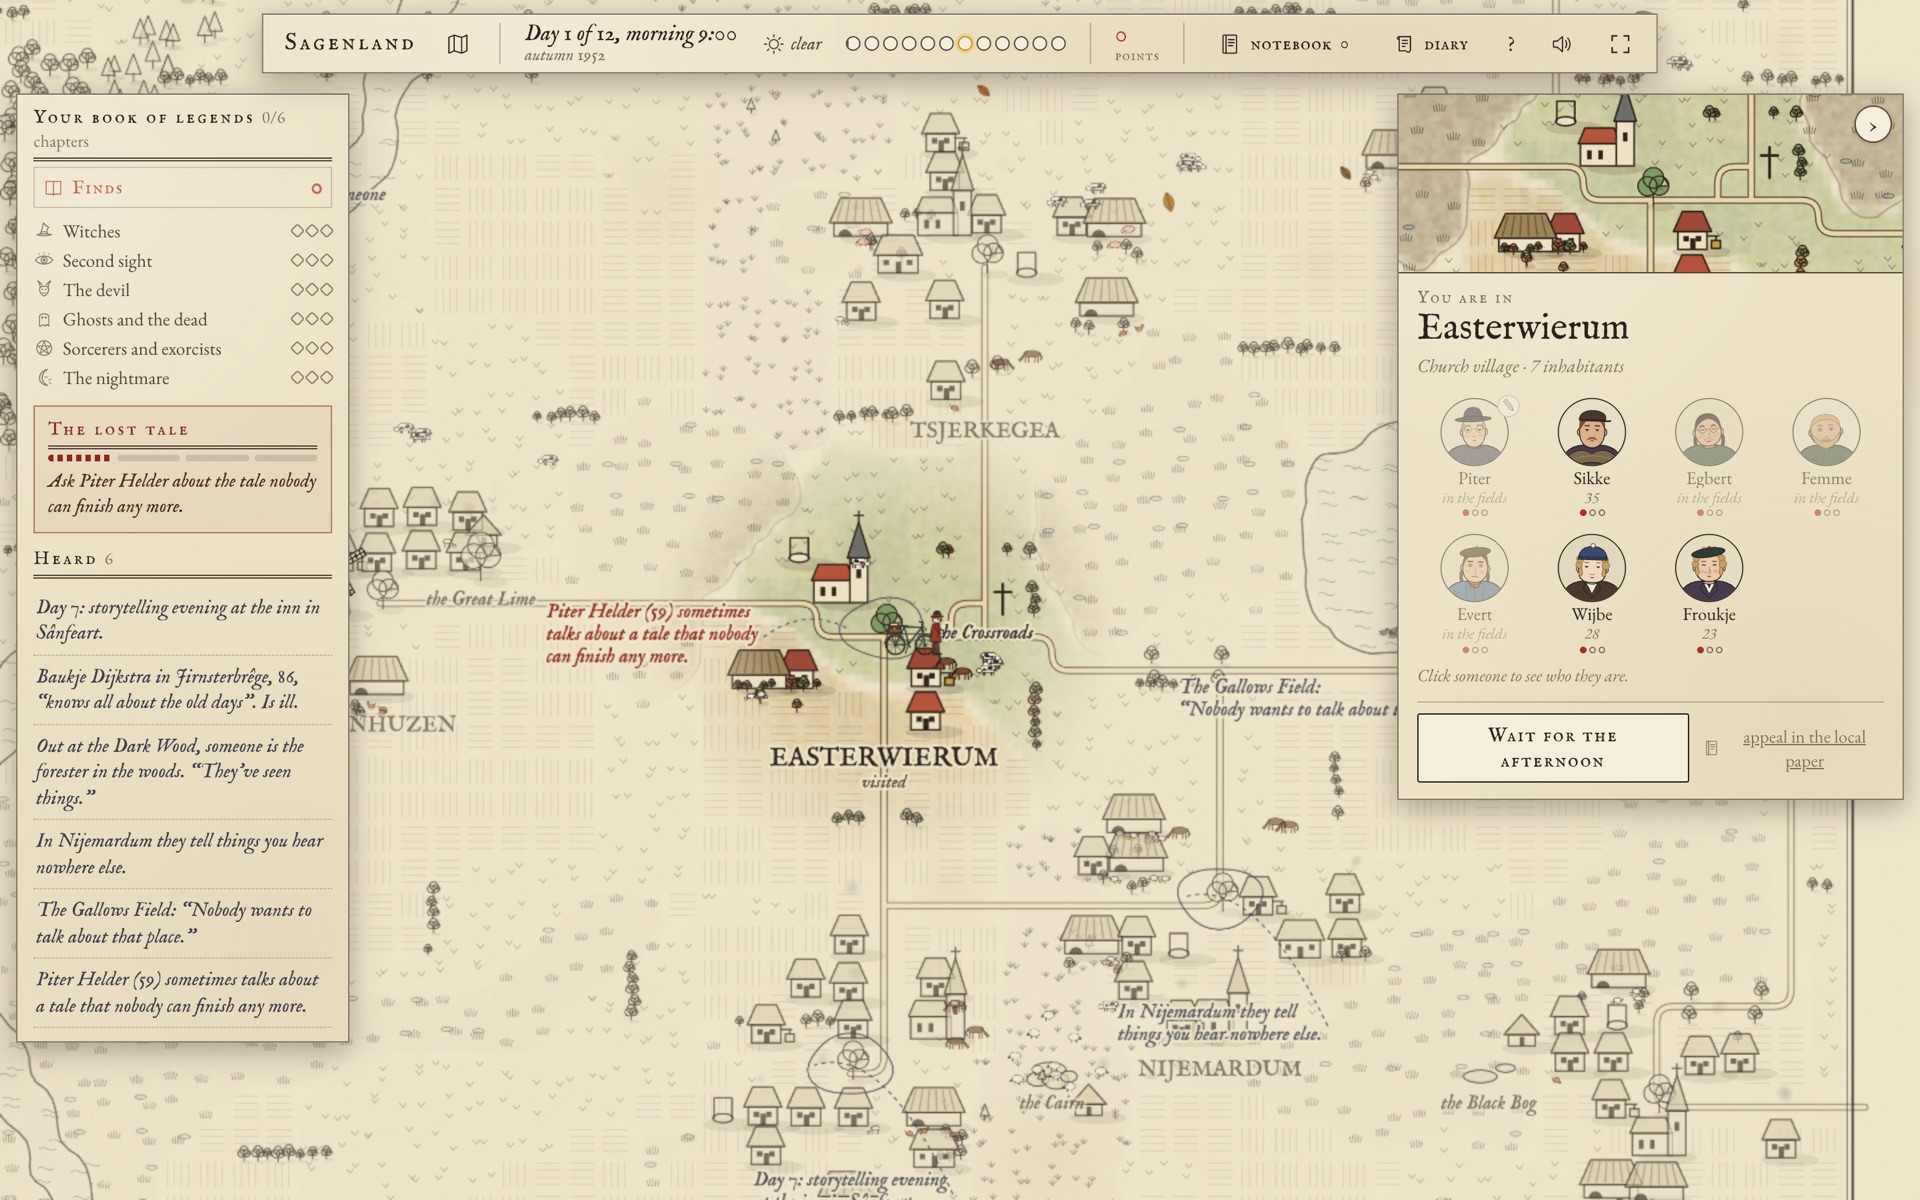Screen dimensions: 1920x1200
Task: Select Egbert's portrait
Action: (1709, 432)
